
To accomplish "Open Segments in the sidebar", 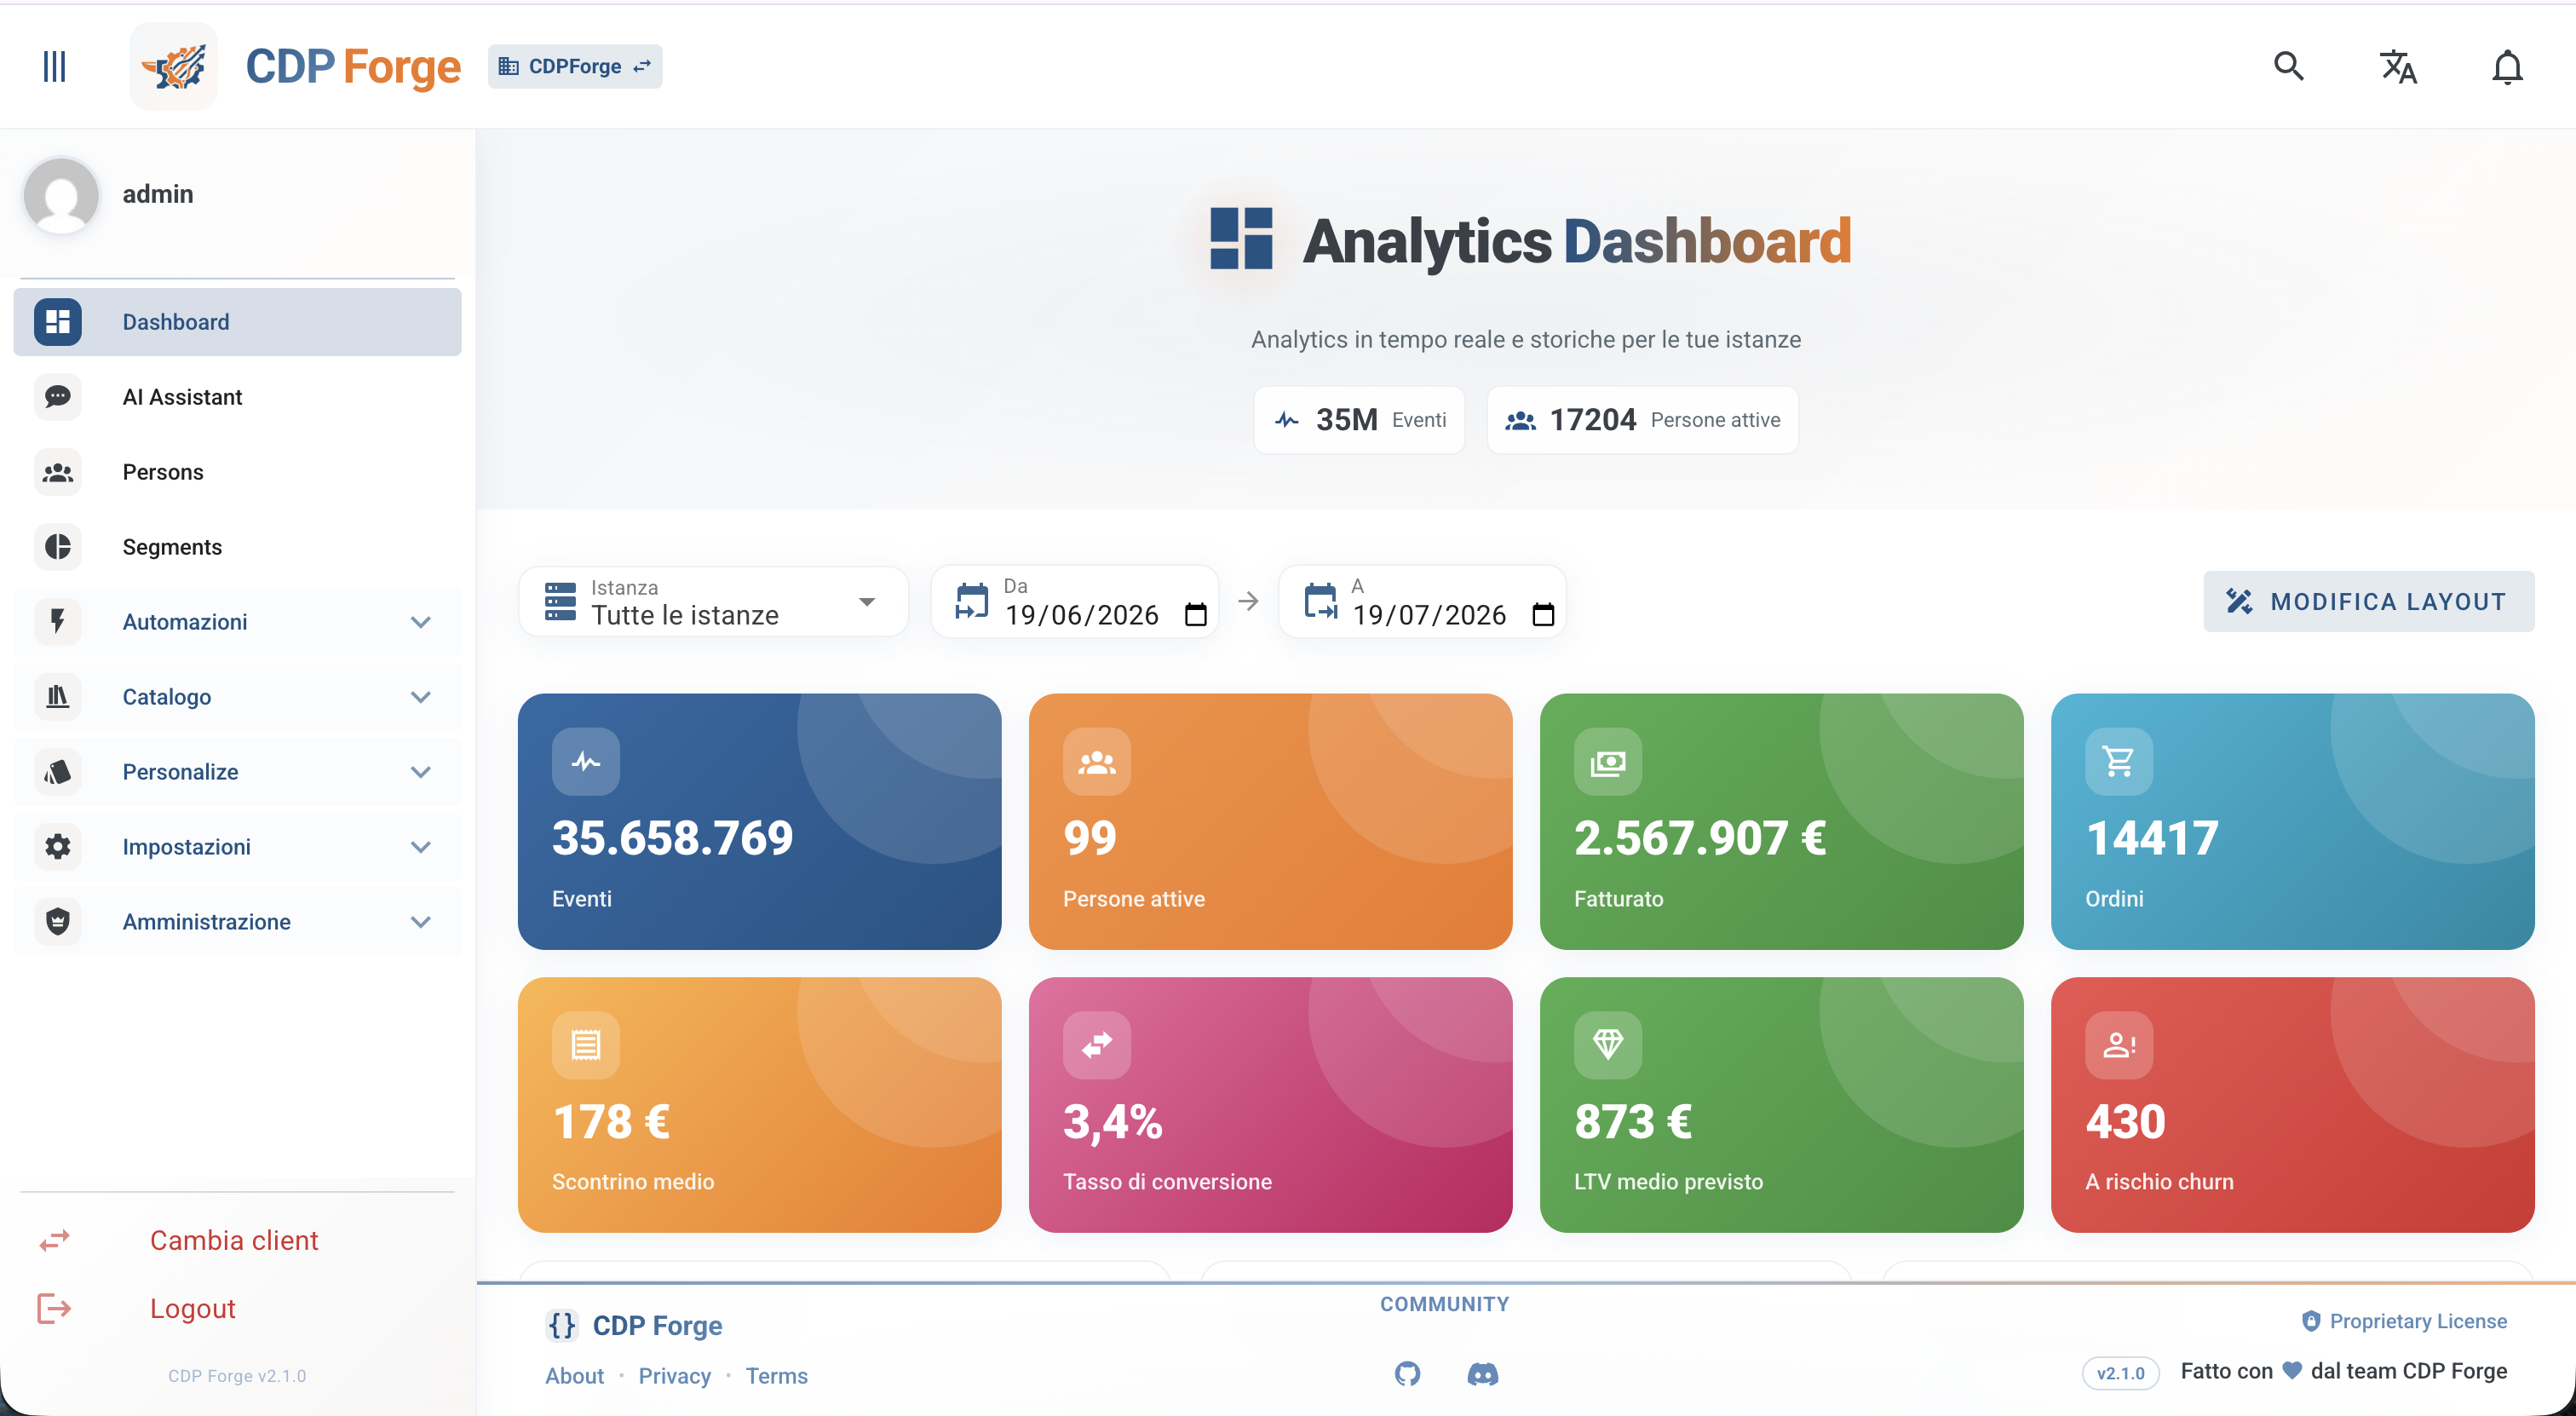I will (x=238, y=547).
